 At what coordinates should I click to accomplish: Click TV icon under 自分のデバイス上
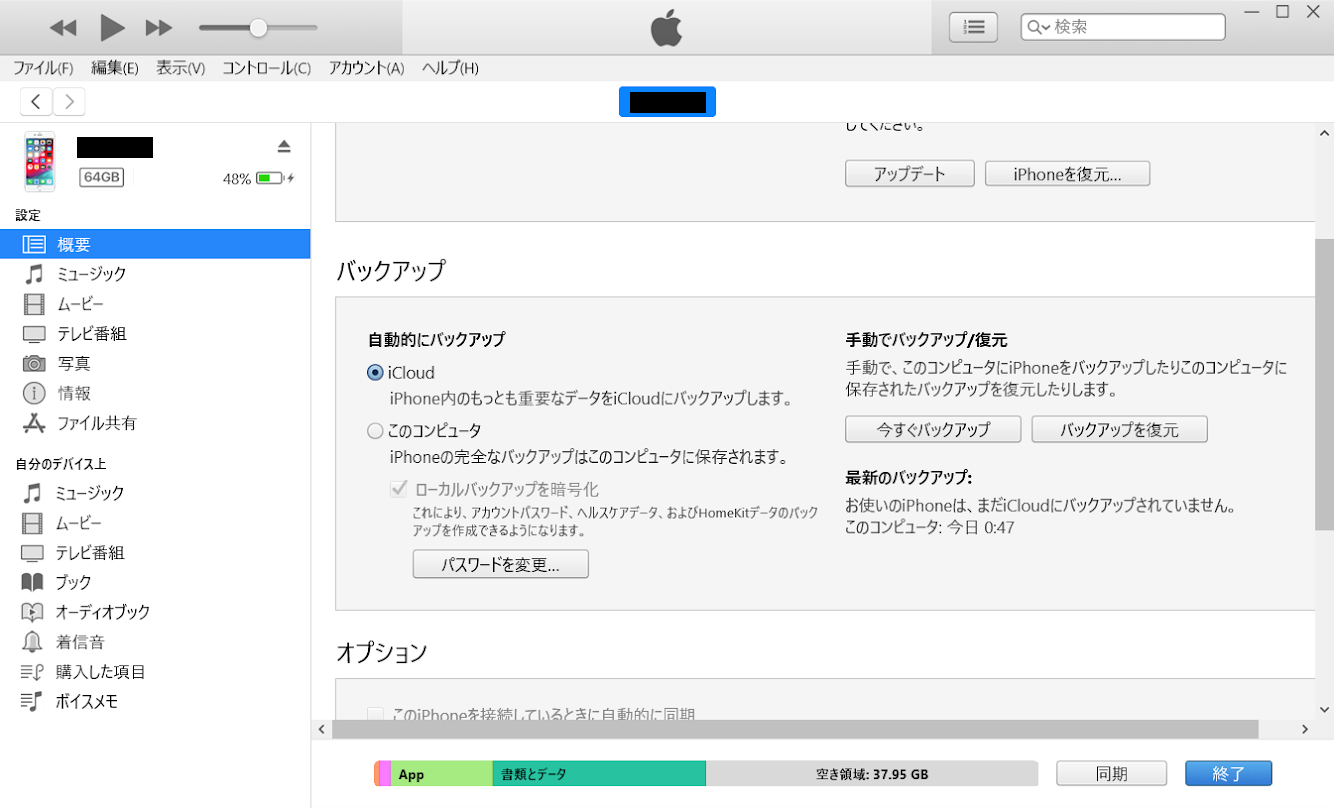point(33,553)
